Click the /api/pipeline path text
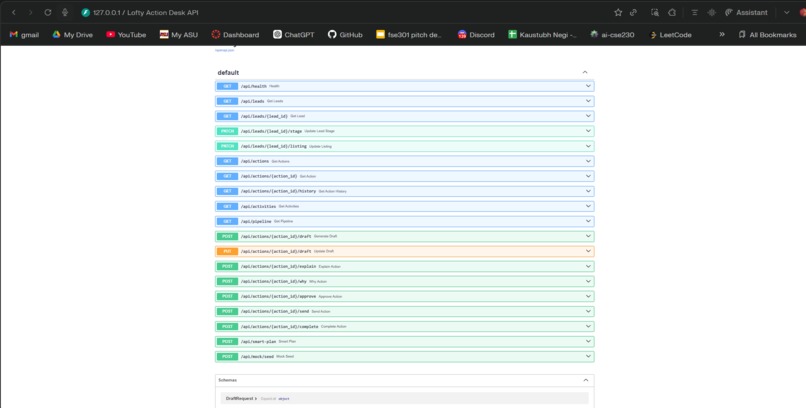The width and height of the screenshot is (806, 408). (x=255, y=221)
